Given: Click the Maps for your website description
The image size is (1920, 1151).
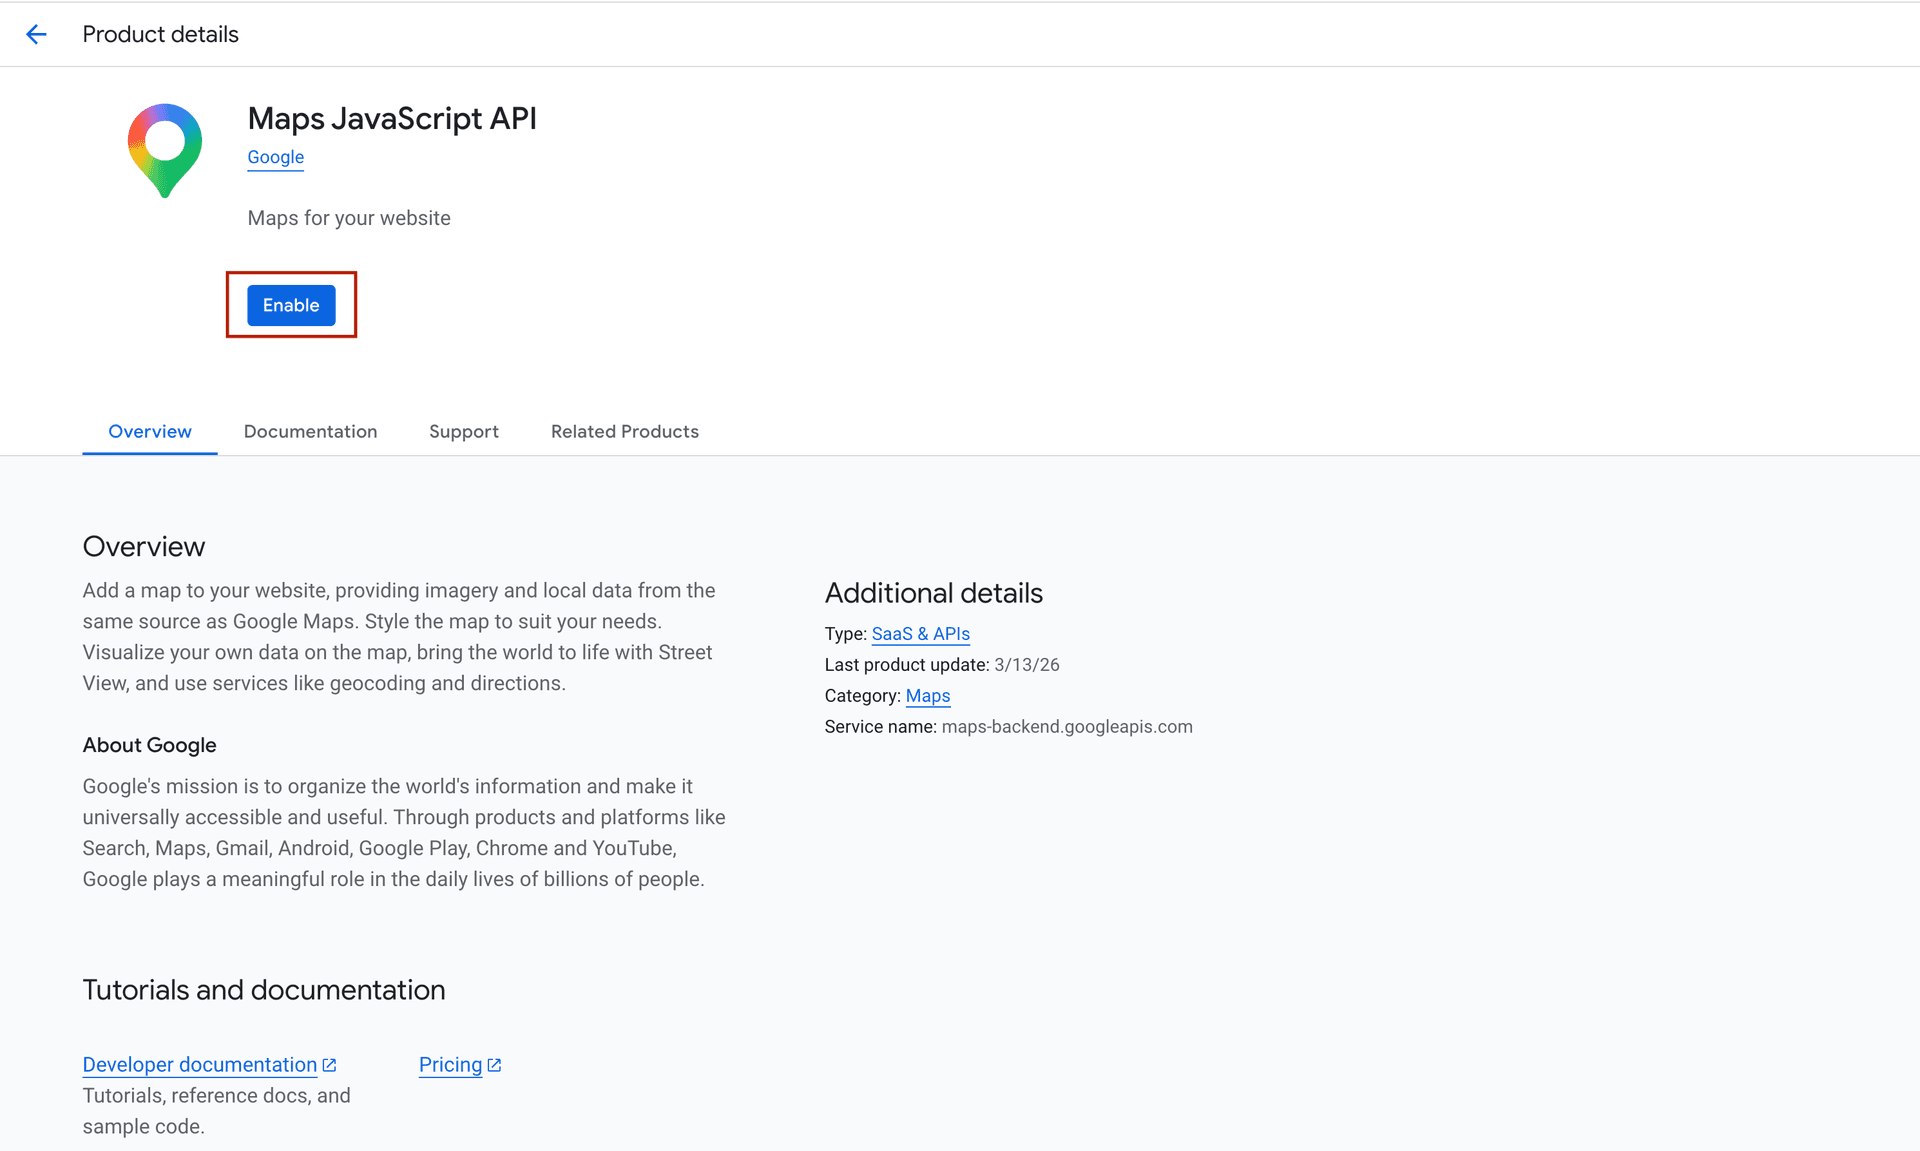Looking at the screenshot, I should pos(348,217).
